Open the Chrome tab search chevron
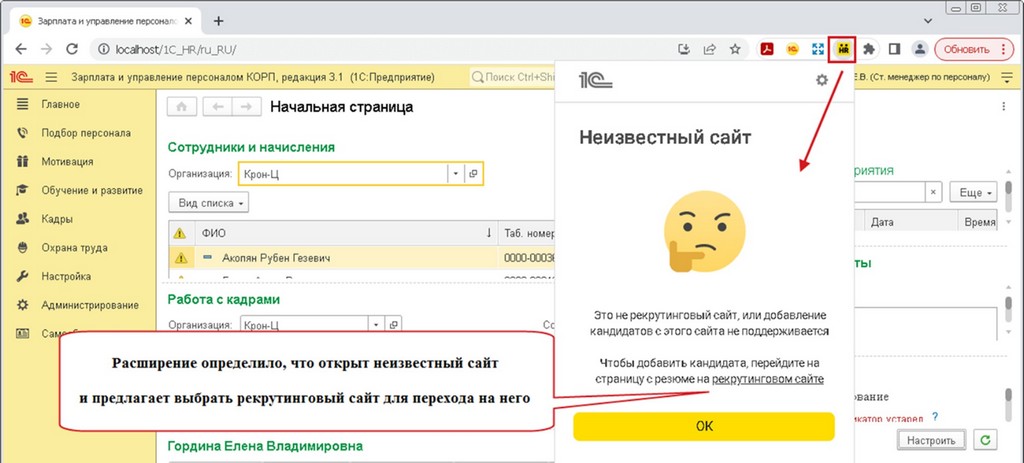 929,21
